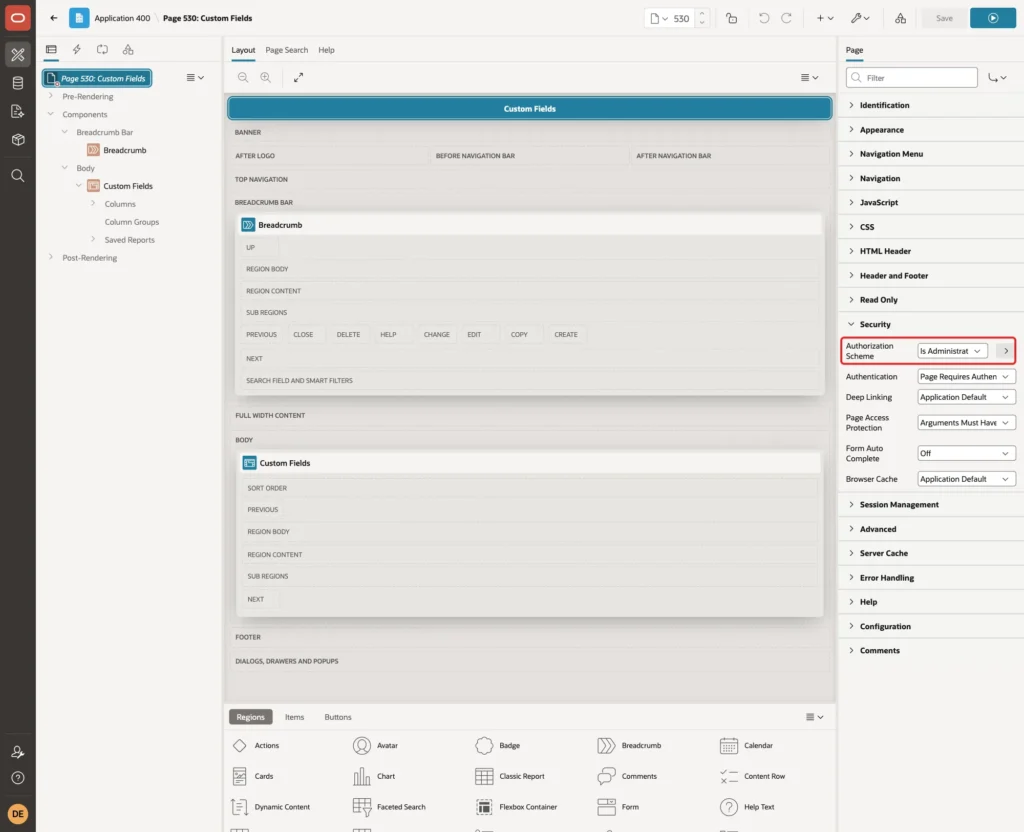Open the help question mark icon

coord(18,778)
